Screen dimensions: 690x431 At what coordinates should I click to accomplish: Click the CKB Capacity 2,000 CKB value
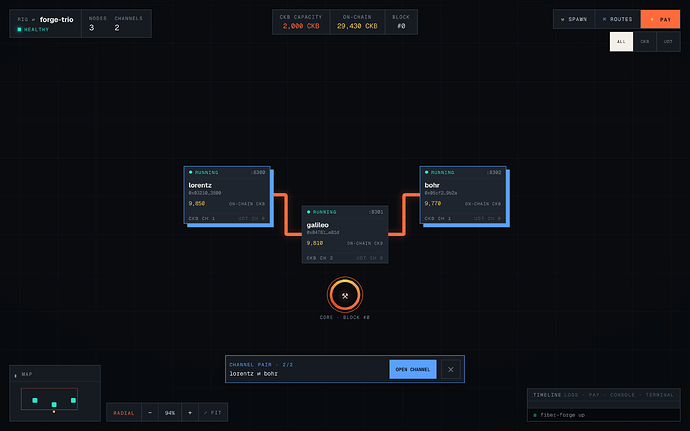(x=301, y=26)
